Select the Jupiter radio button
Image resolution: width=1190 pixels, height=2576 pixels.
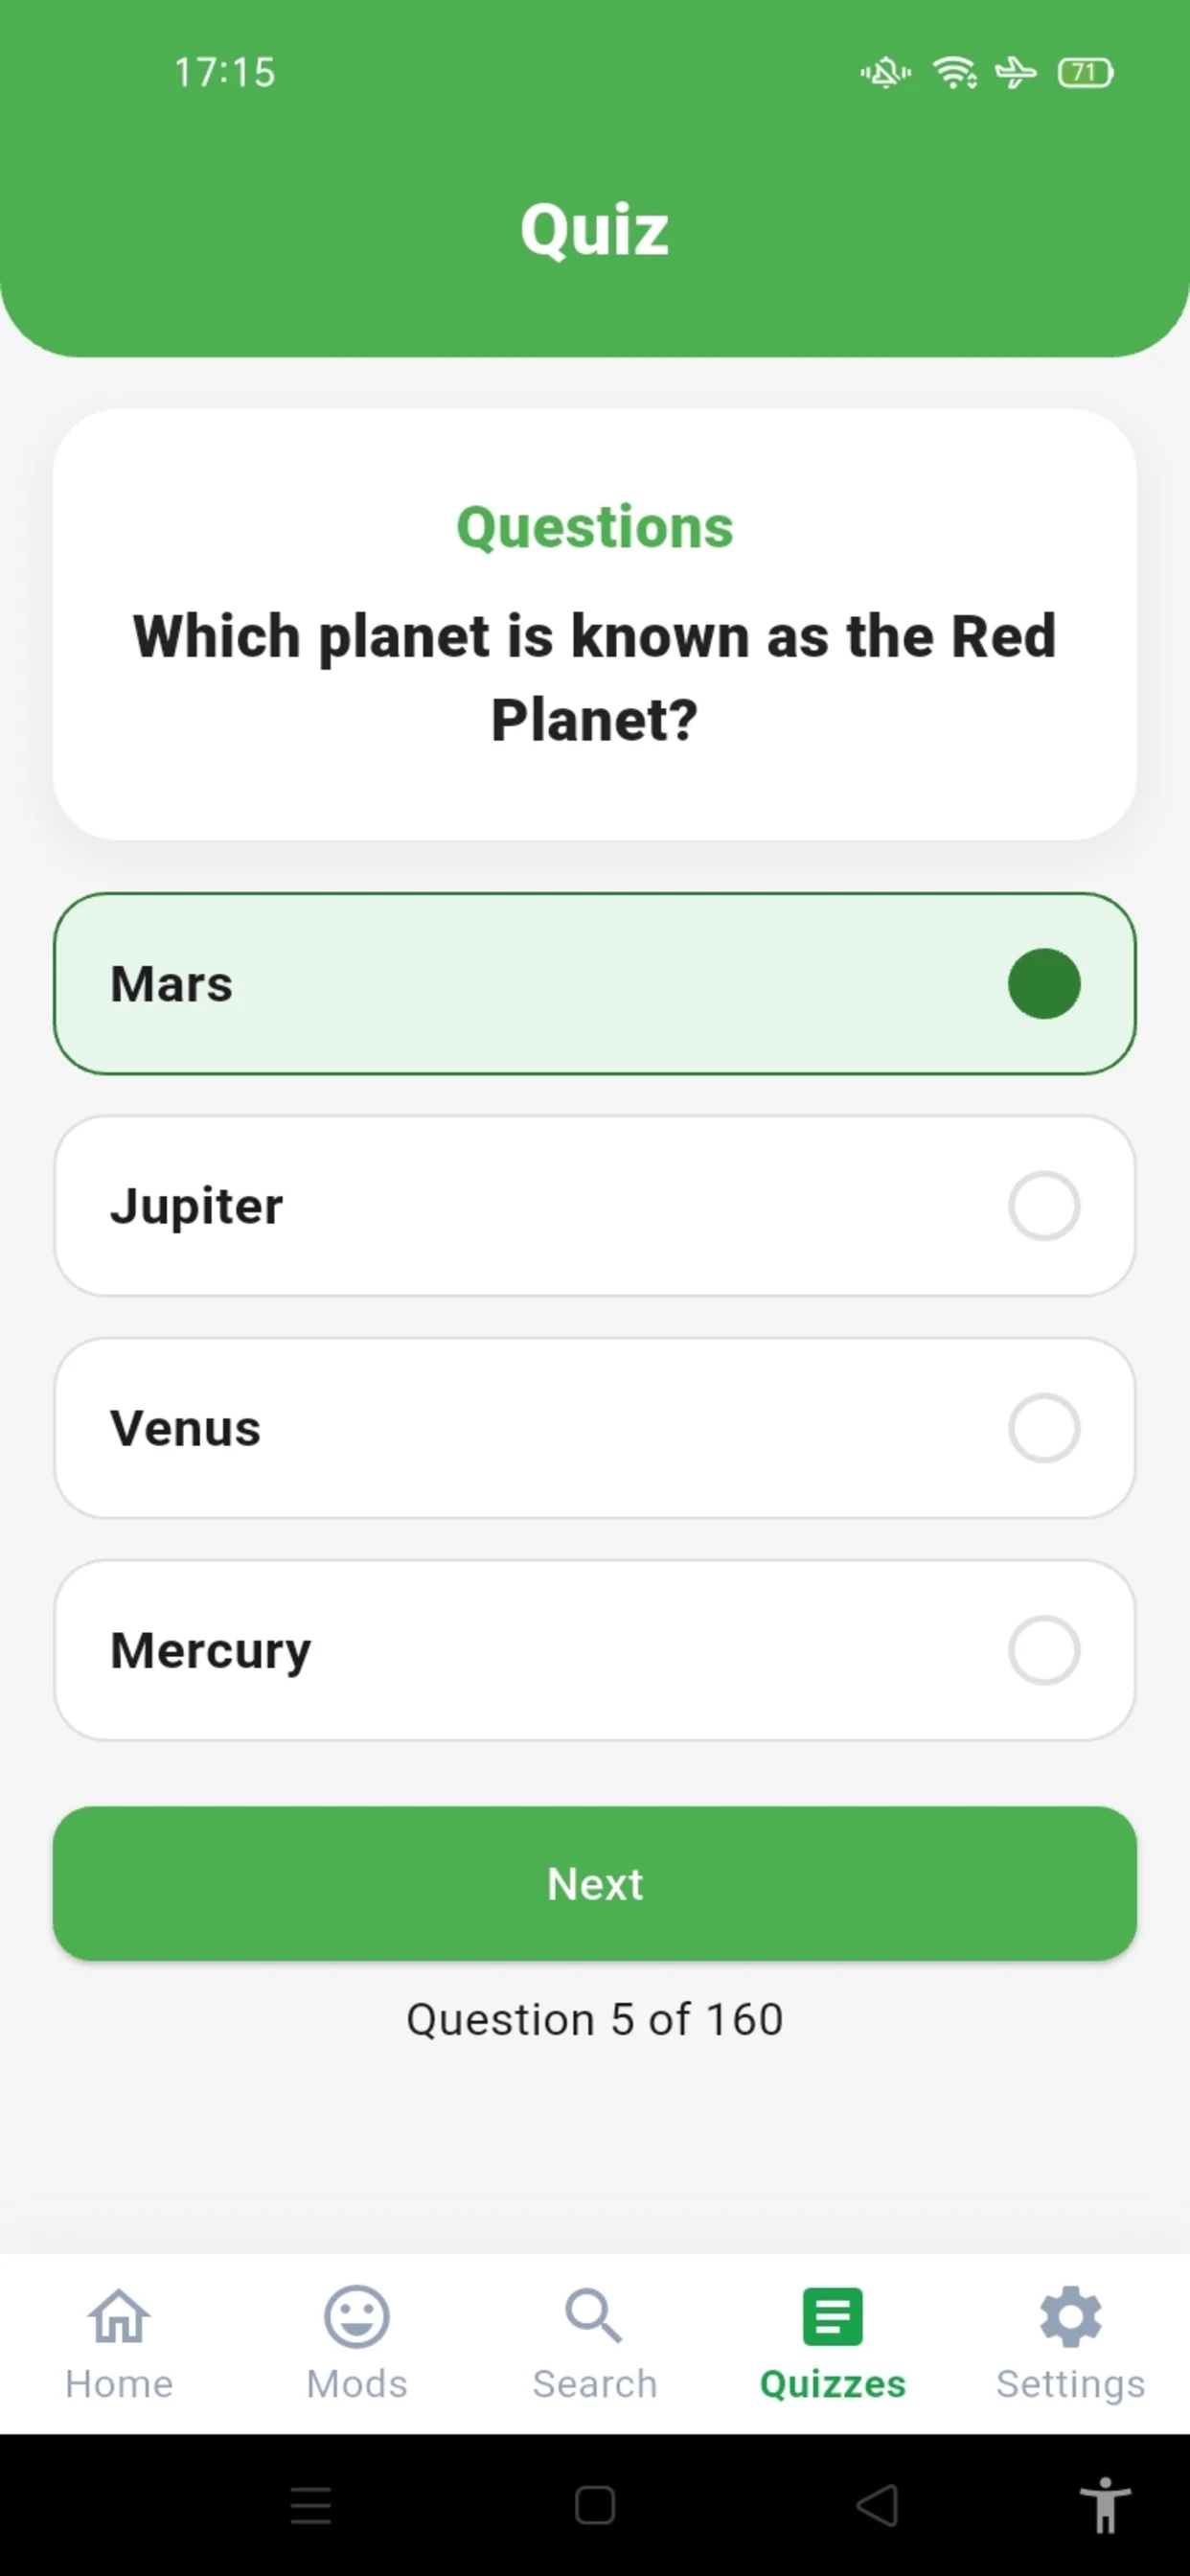(x=1044, y=1206)
